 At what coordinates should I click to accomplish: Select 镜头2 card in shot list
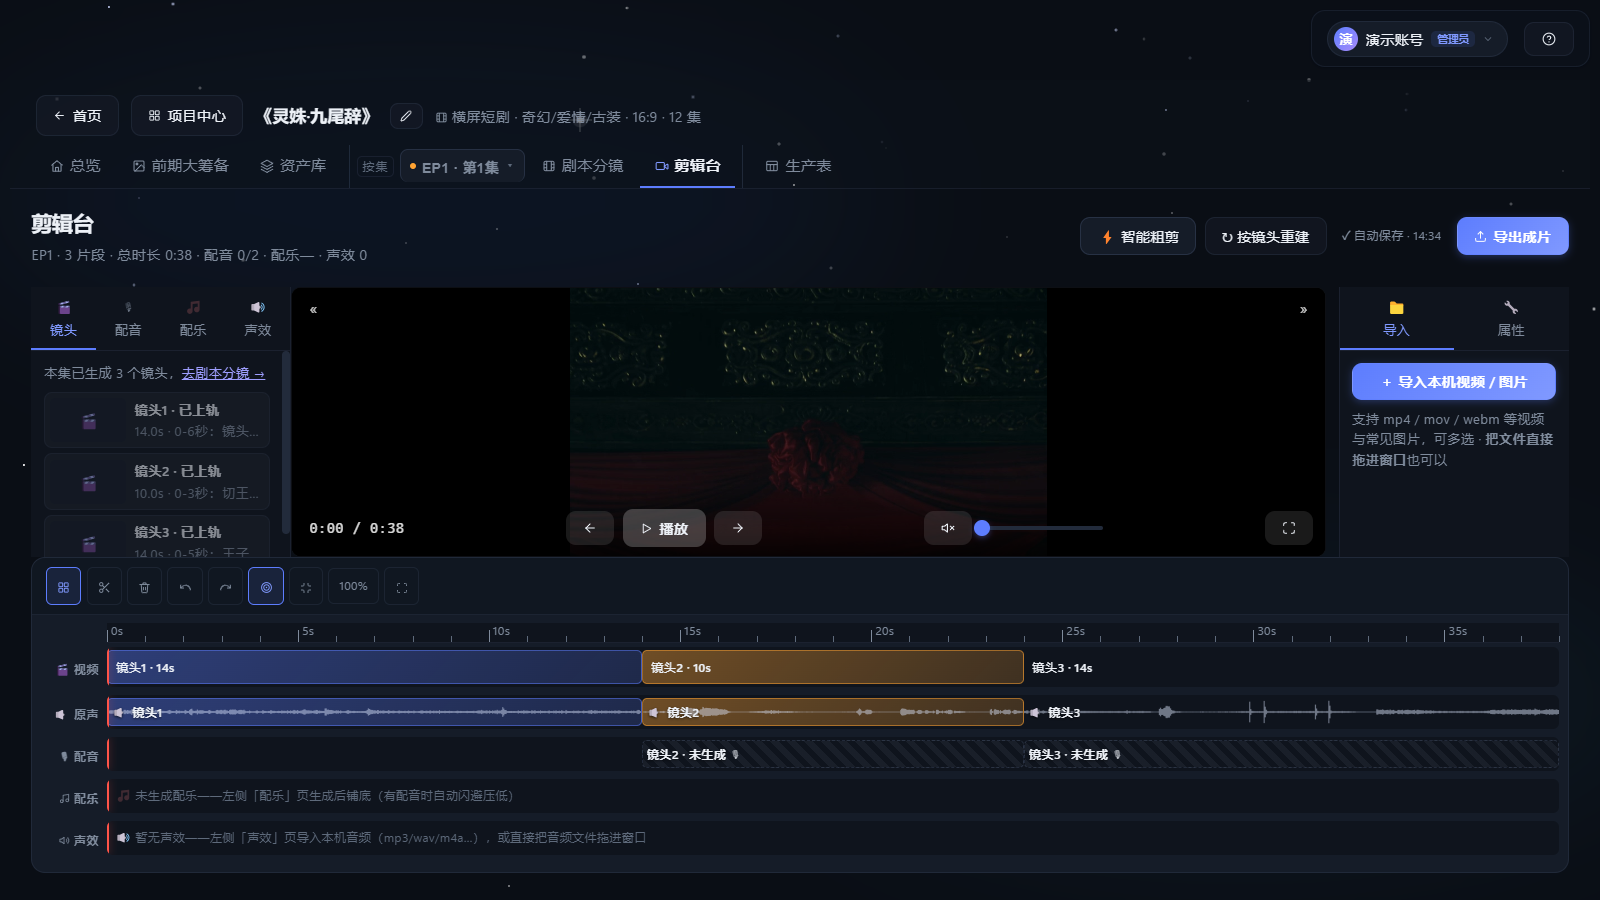[x=157, y=482]
